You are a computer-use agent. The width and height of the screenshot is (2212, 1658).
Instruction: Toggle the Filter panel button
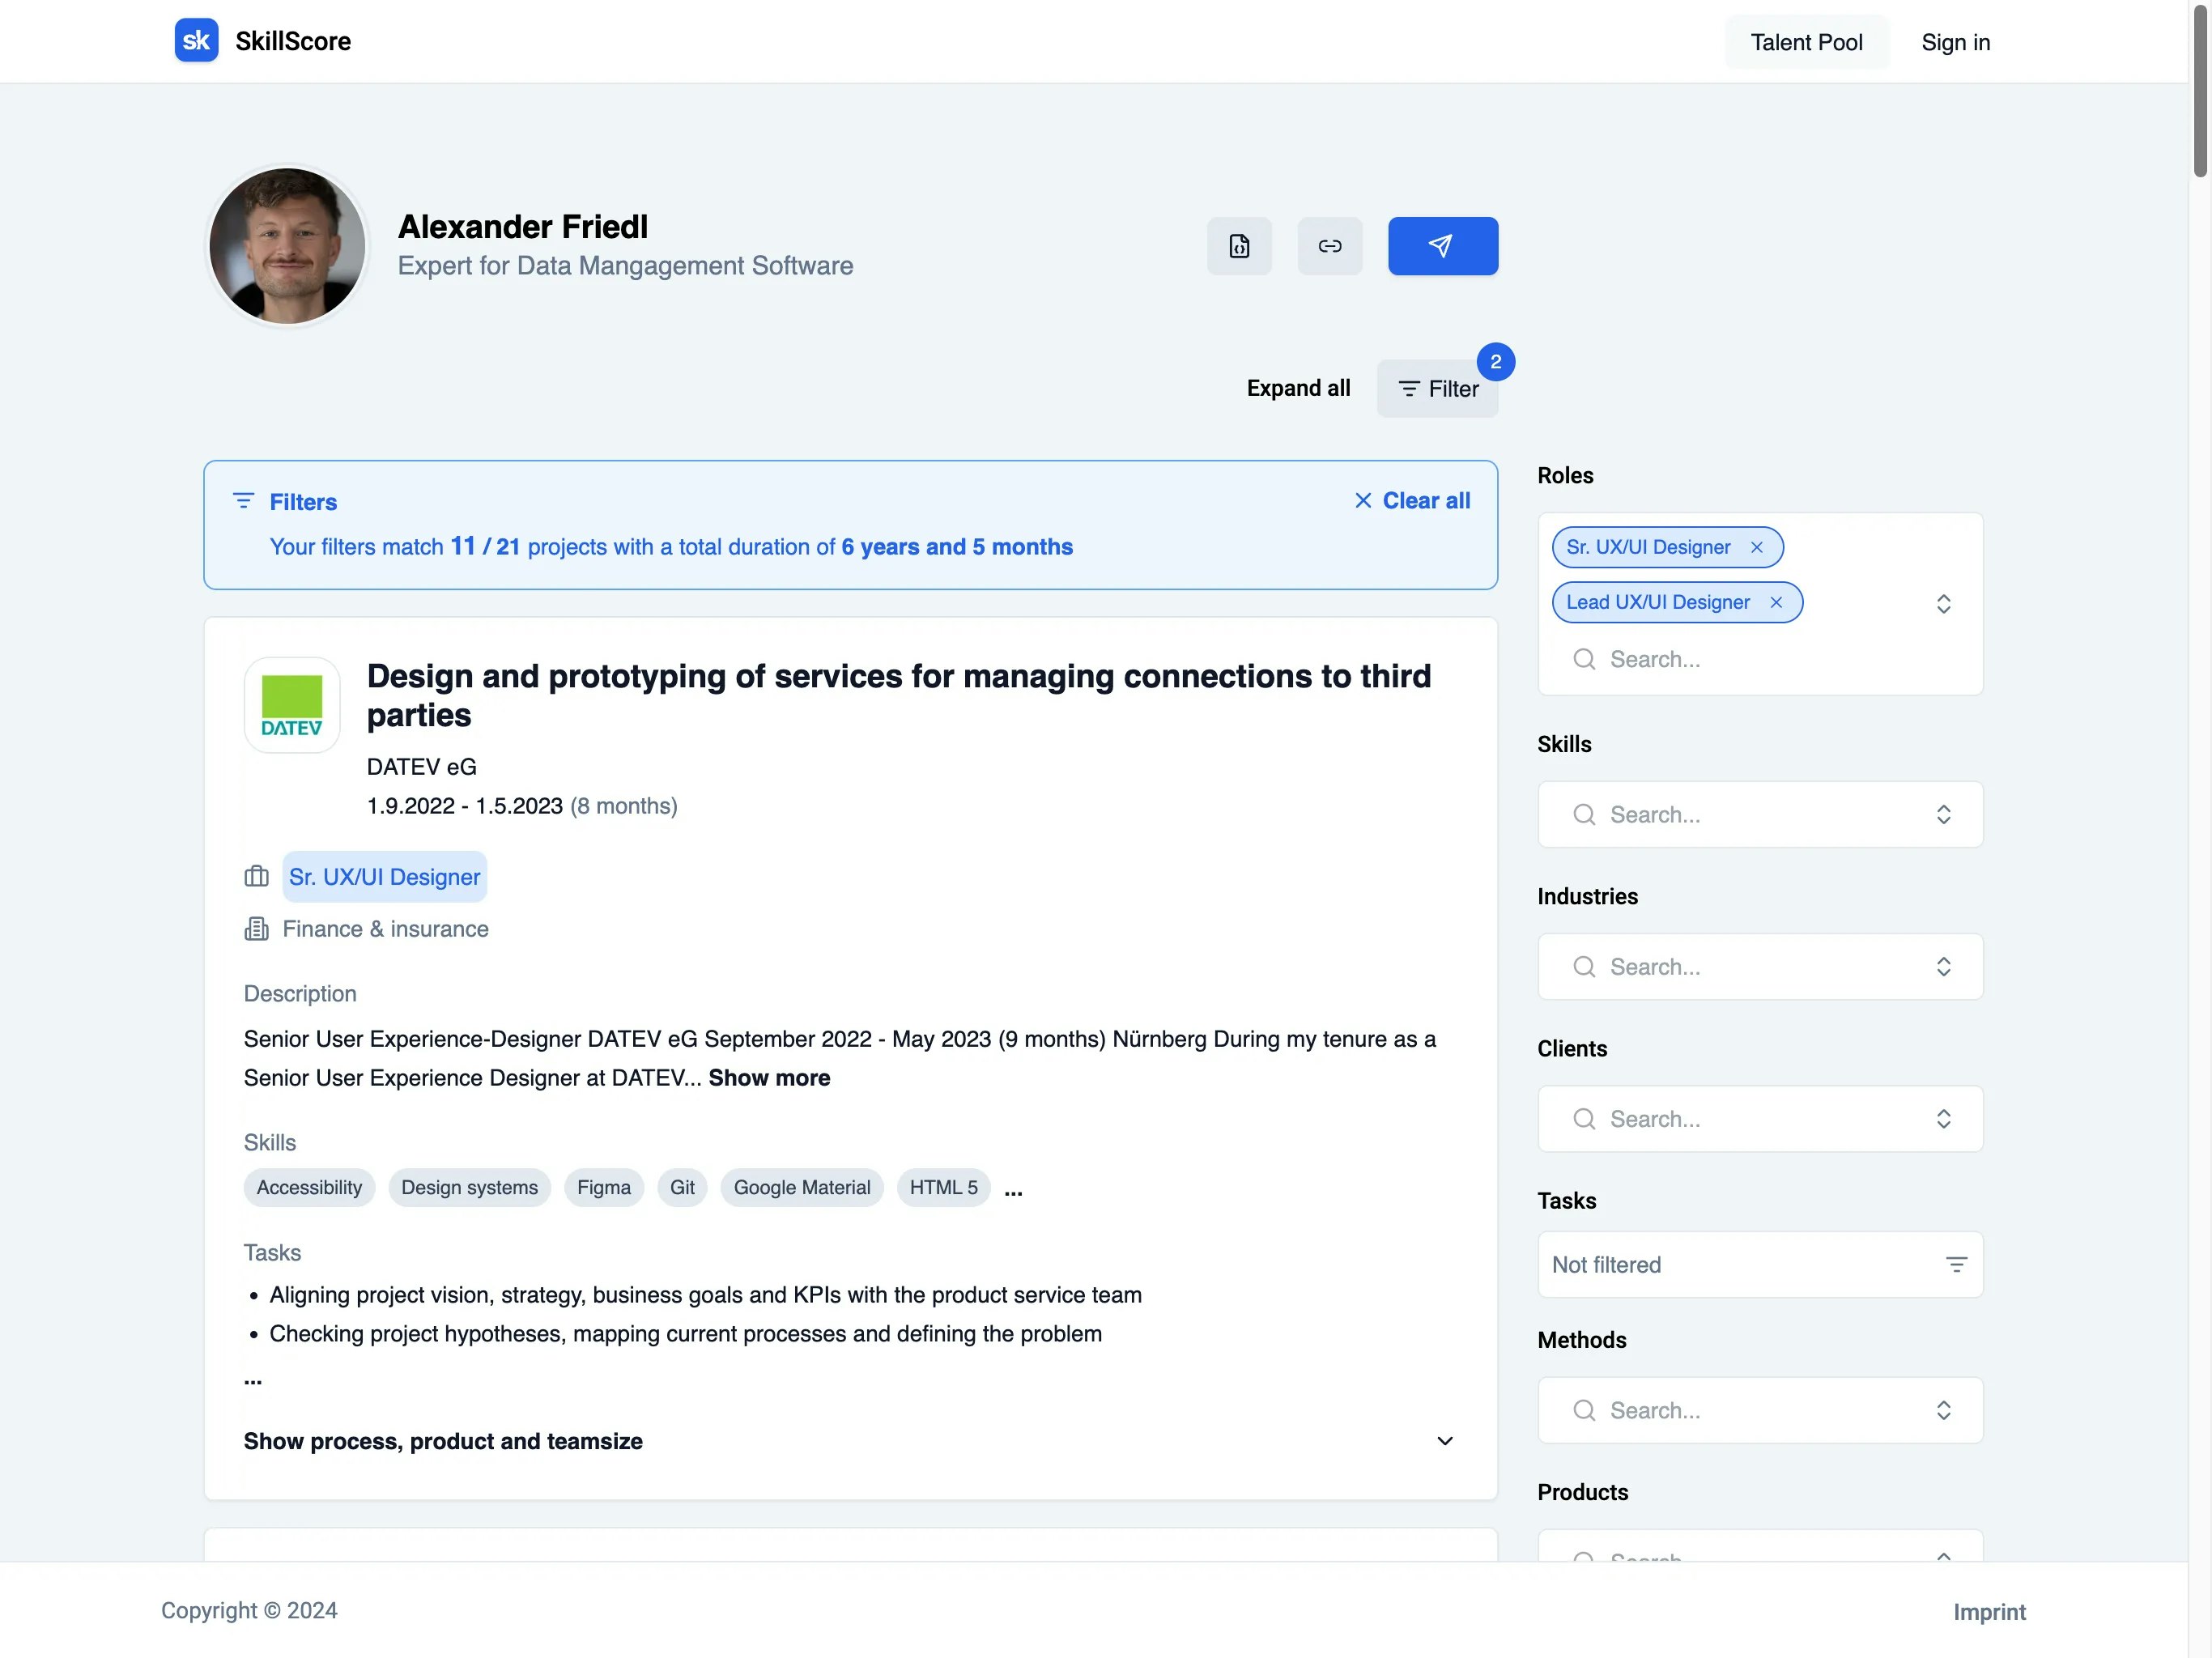point(1437,389)
